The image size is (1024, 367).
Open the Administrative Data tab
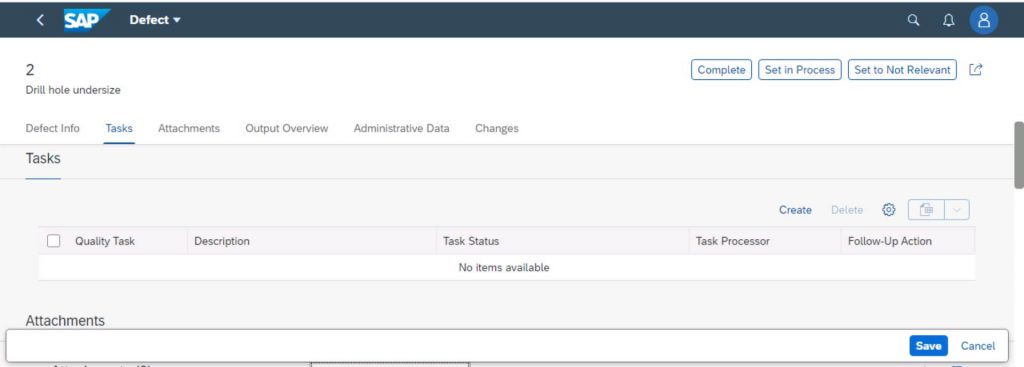401,129
